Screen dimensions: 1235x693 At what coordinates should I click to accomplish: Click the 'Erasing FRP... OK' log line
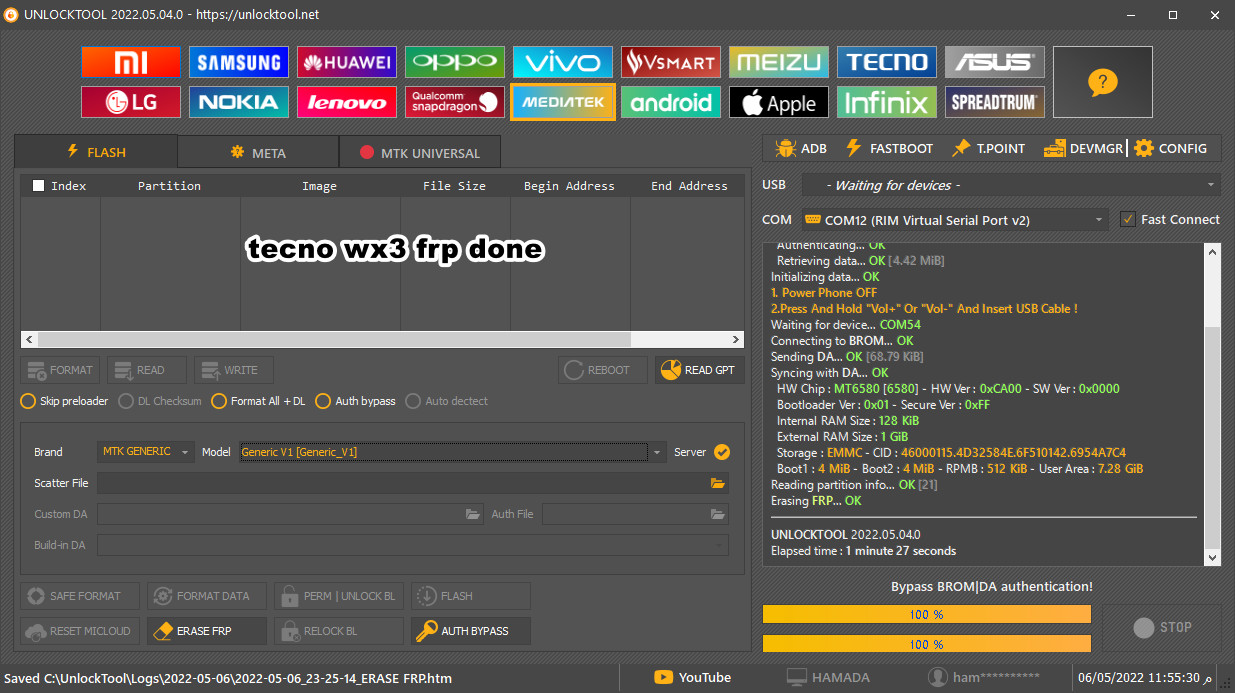[x=815, y=500]
